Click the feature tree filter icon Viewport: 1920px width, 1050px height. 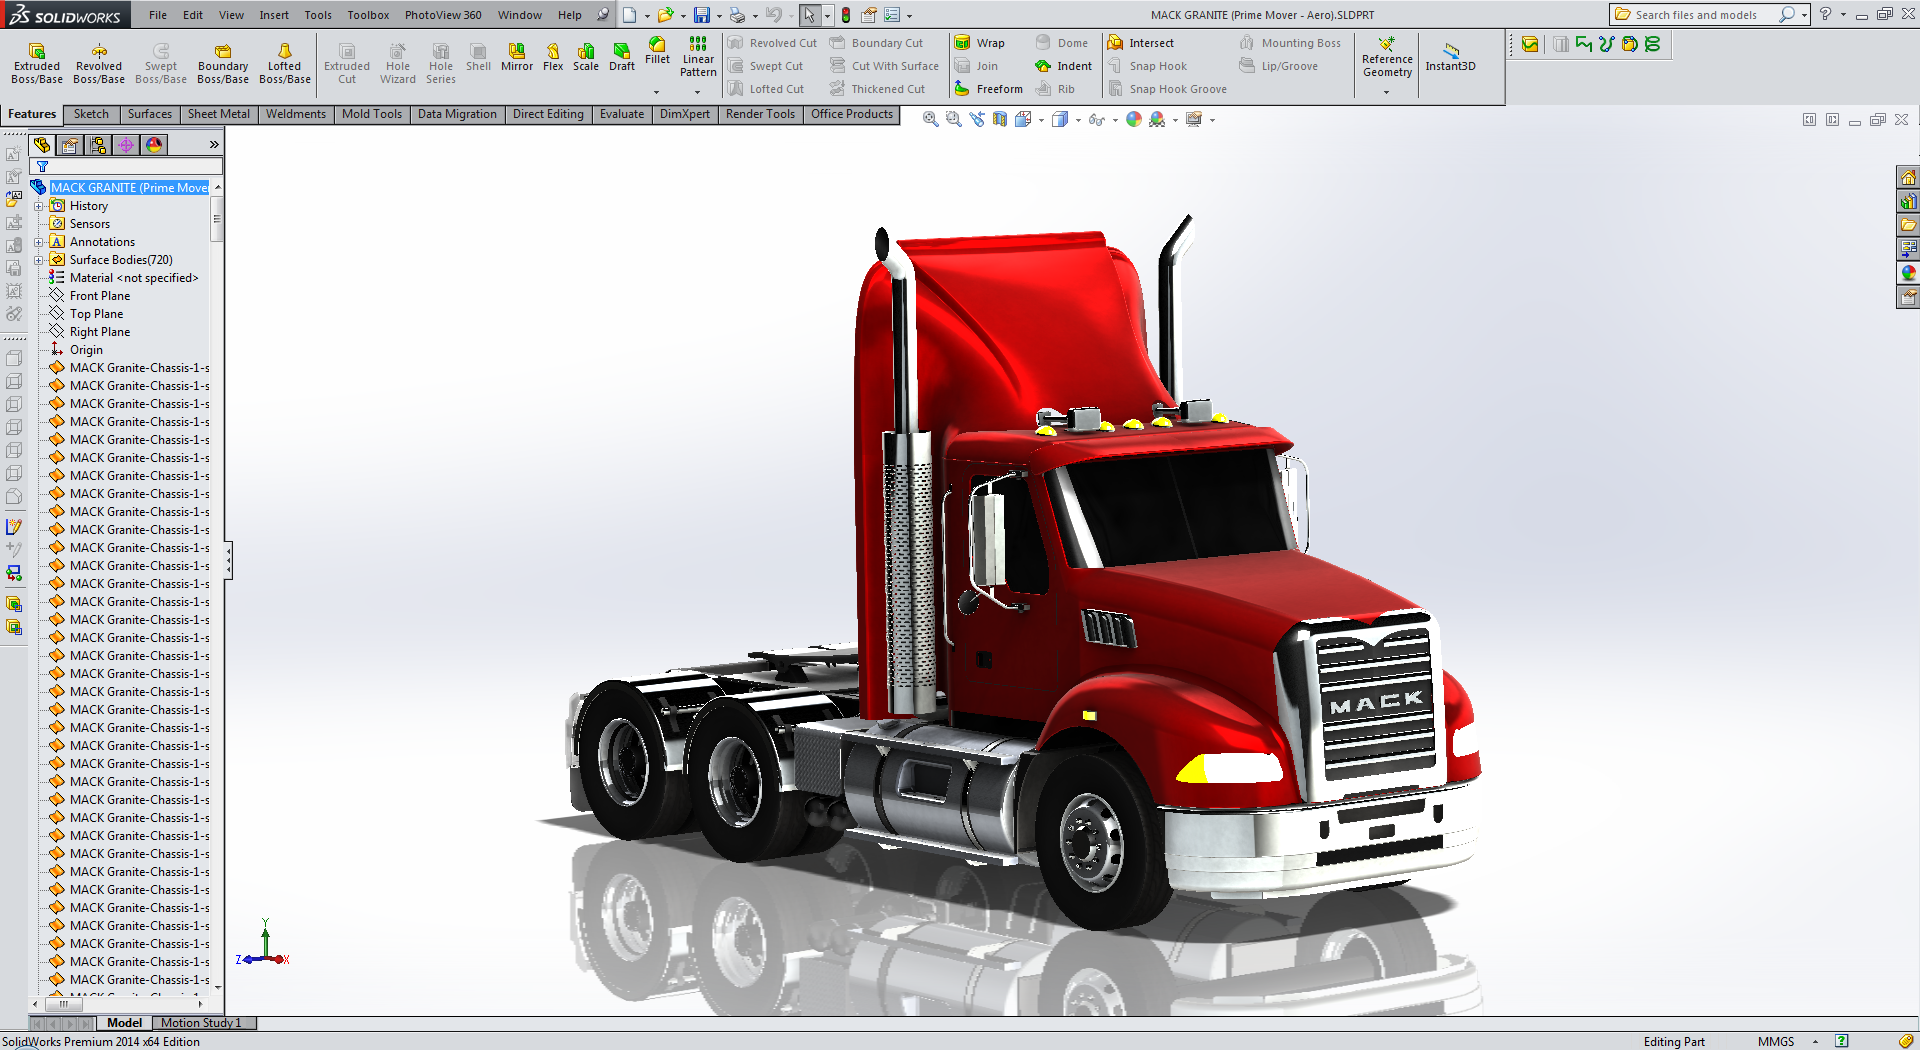42,167
